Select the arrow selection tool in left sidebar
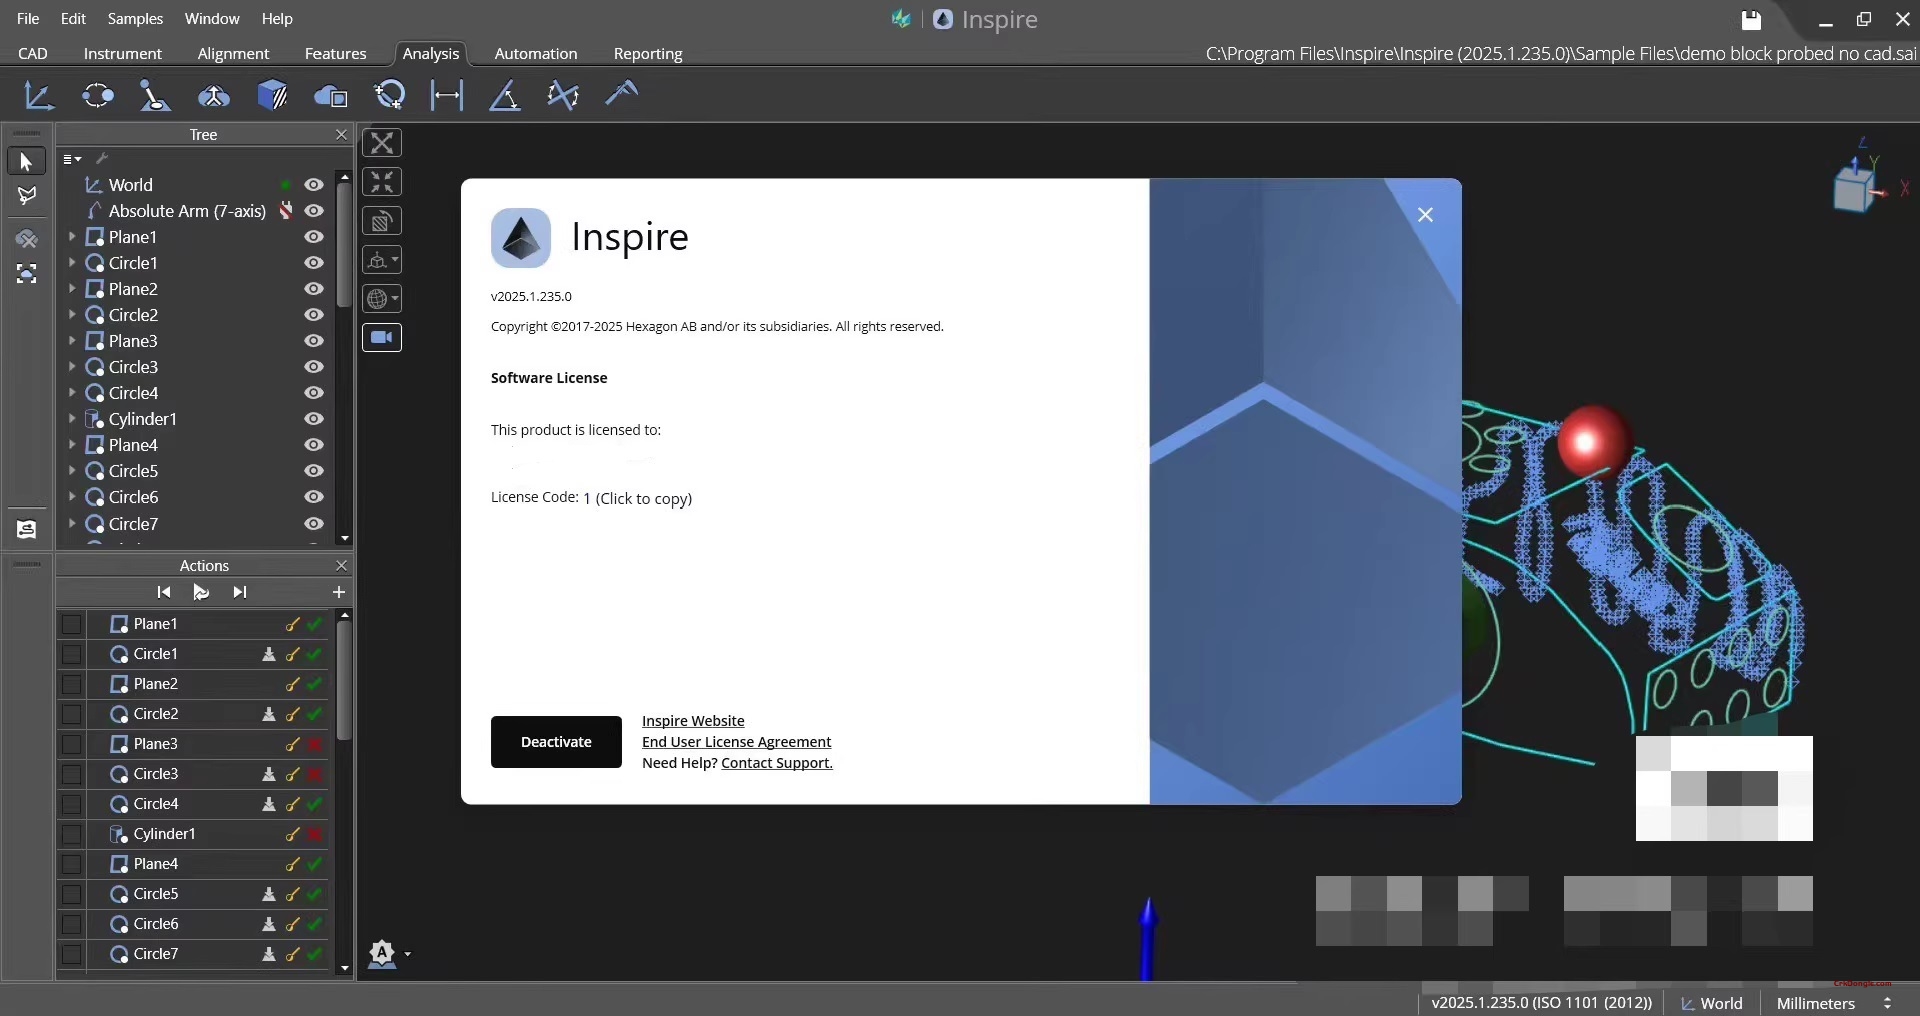Image resolution: width=1920 pixels, height=1016 pixels. tap(27, 160)
